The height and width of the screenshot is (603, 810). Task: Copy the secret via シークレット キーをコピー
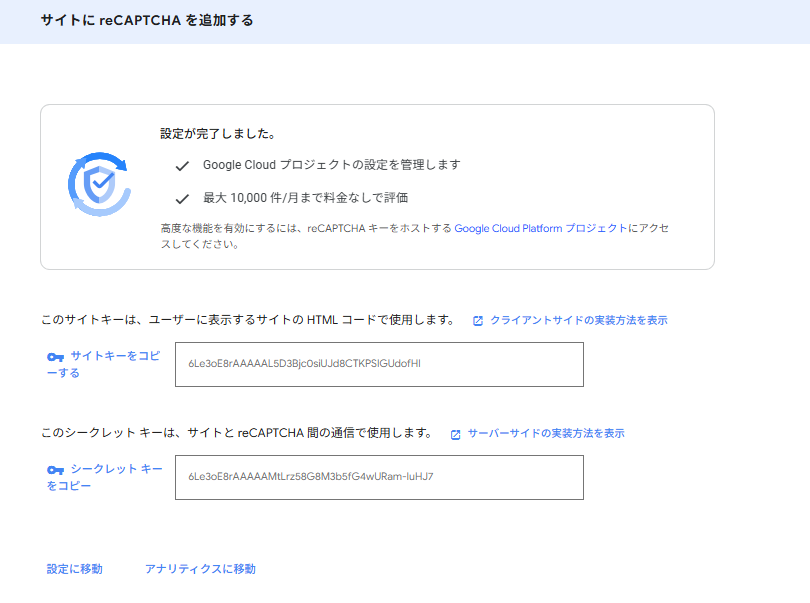[x=104, y=477]
